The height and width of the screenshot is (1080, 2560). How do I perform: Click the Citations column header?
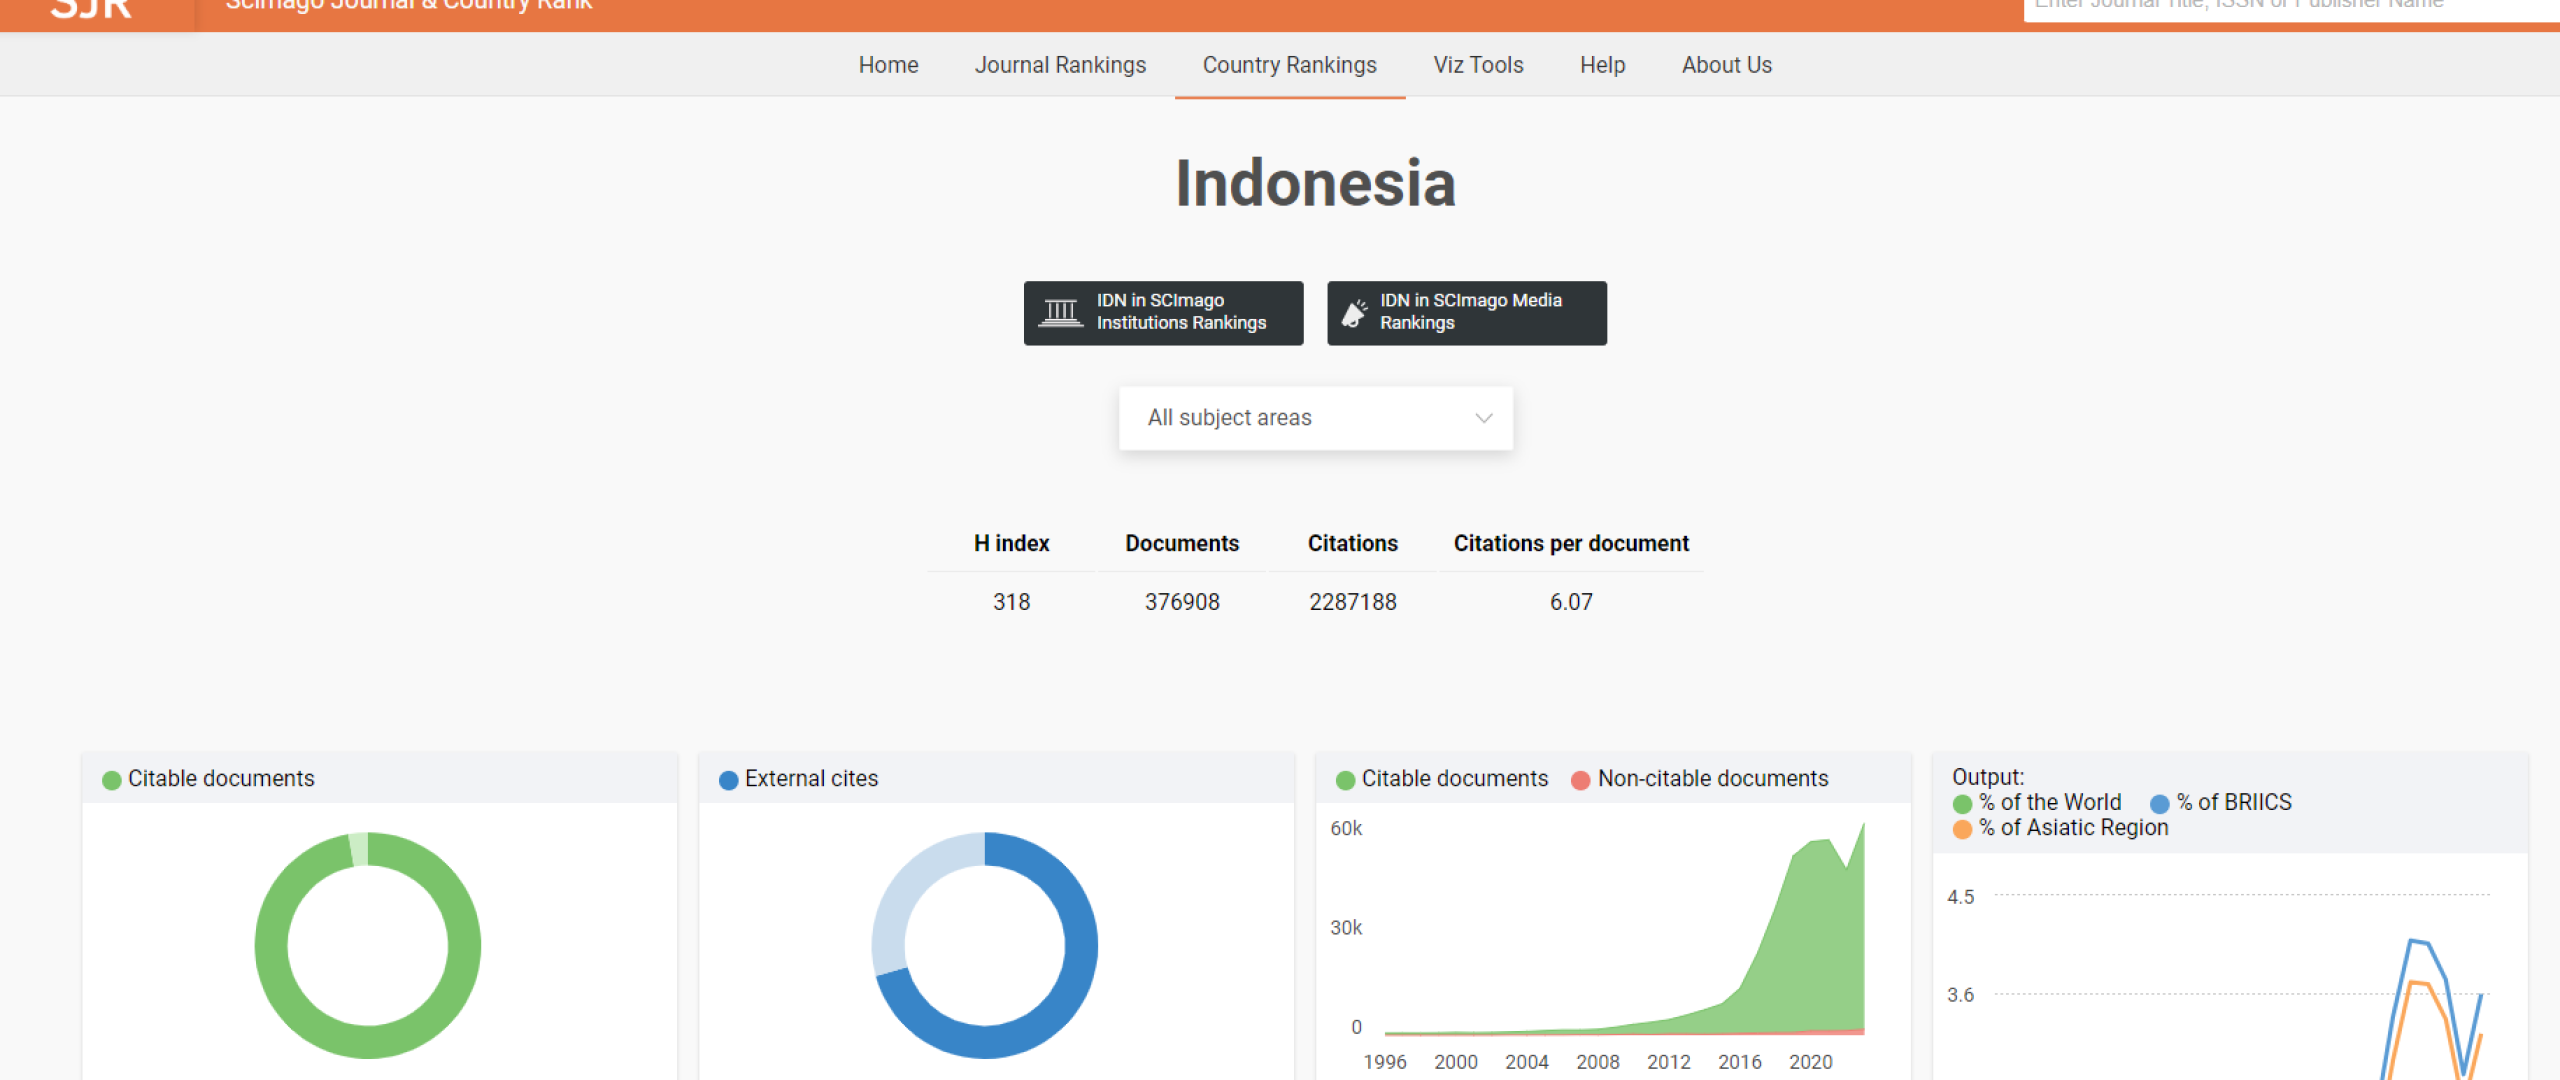click(x=1352, y=543)
